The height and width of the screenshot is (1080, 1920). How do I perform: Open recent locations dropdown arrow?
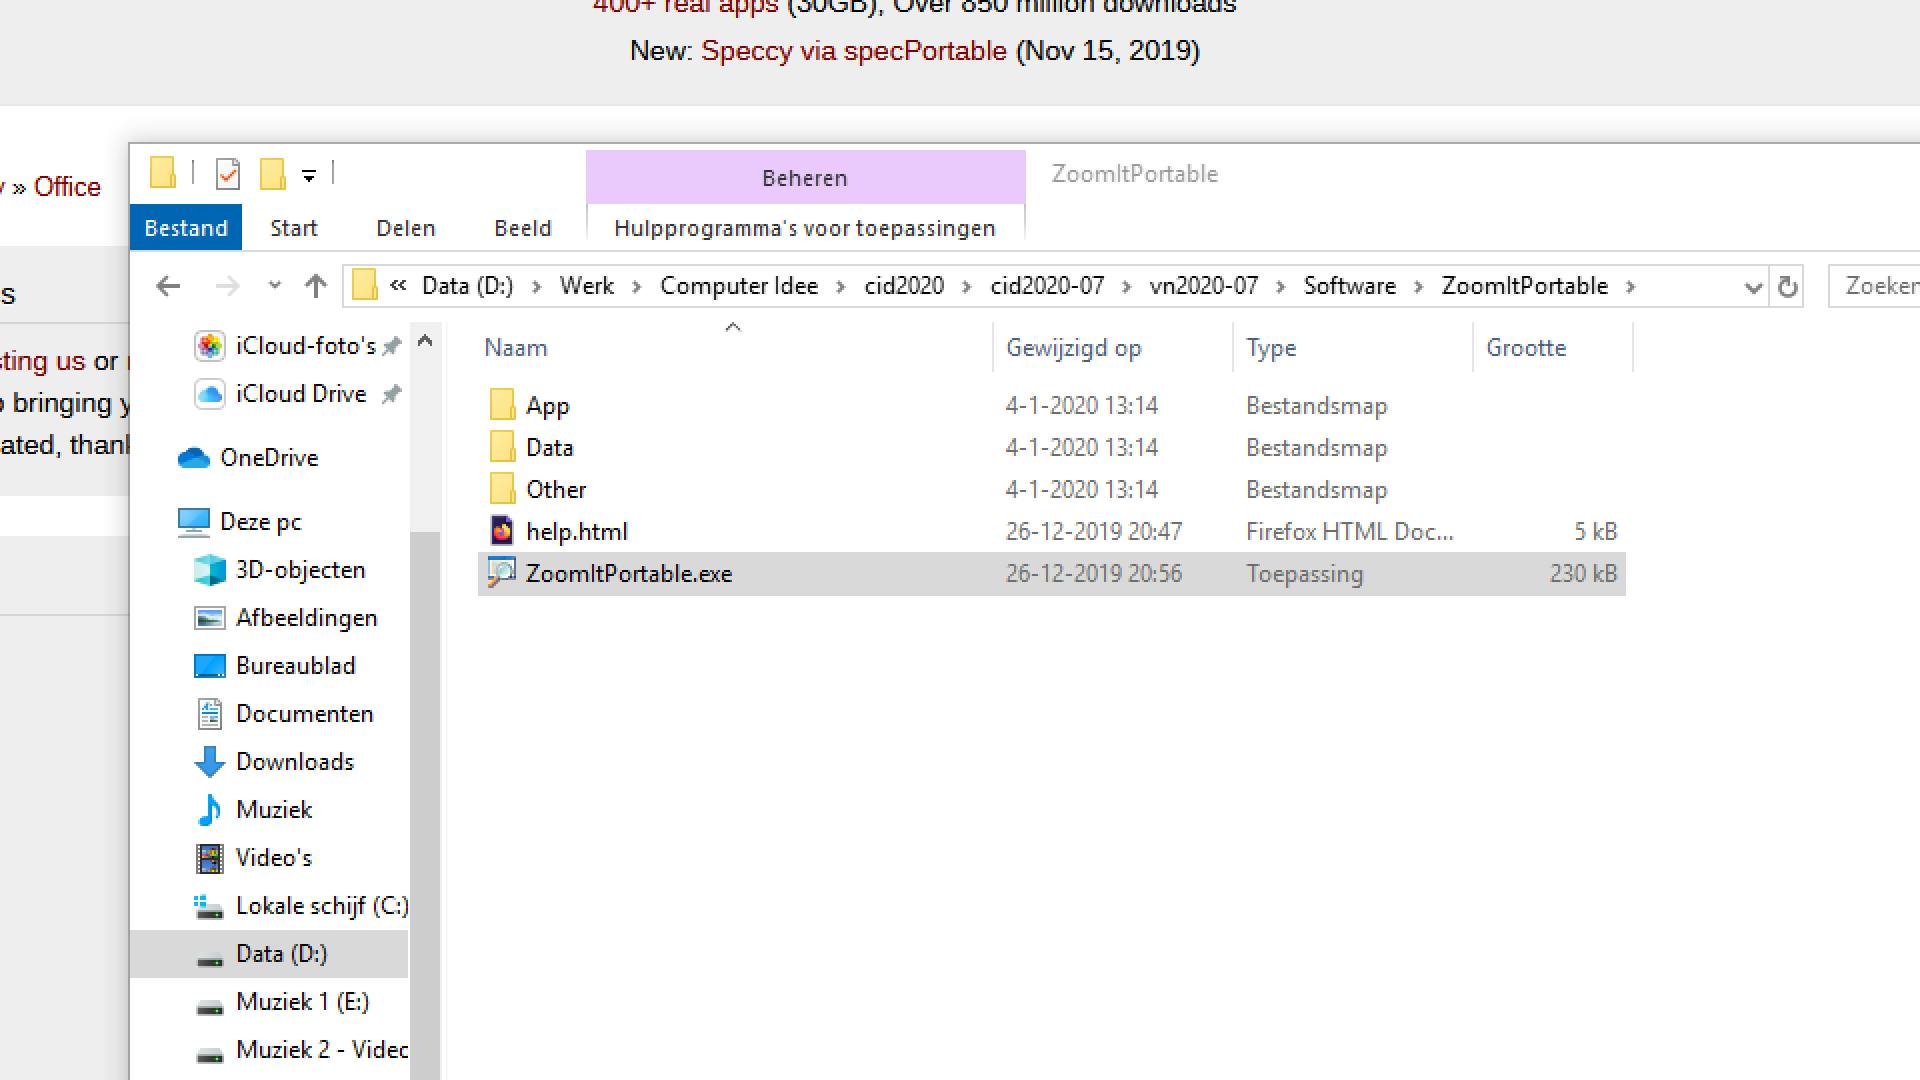coord(275,287)
